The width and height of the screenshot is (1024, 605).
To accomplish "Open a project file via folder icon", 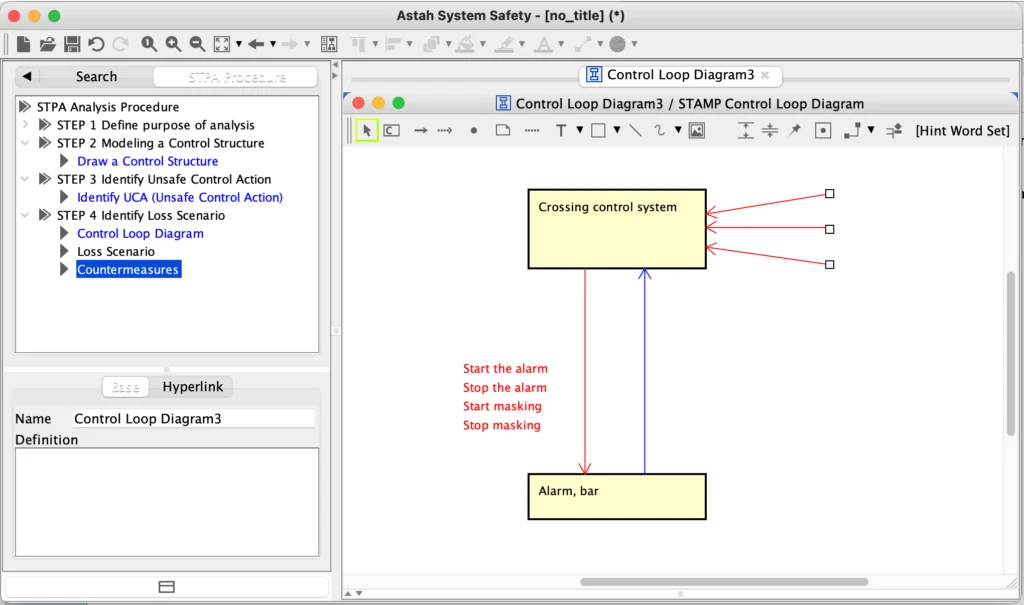I will pyautogui.click(x=48, y=44).
